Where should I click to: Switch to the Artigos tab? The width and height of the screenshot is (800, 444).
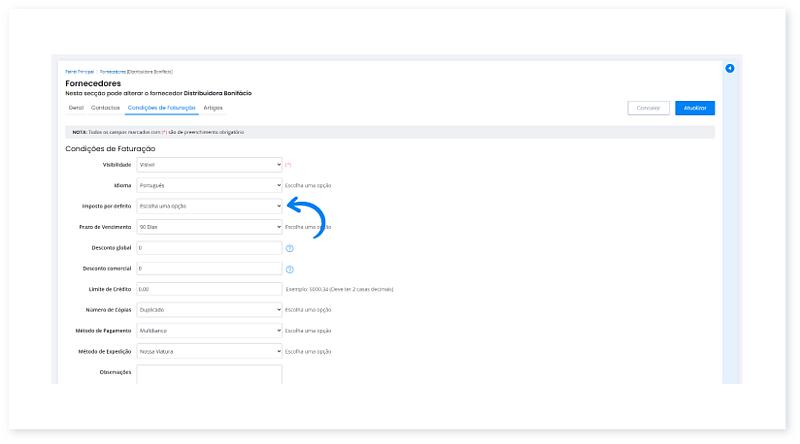[213, 107]
